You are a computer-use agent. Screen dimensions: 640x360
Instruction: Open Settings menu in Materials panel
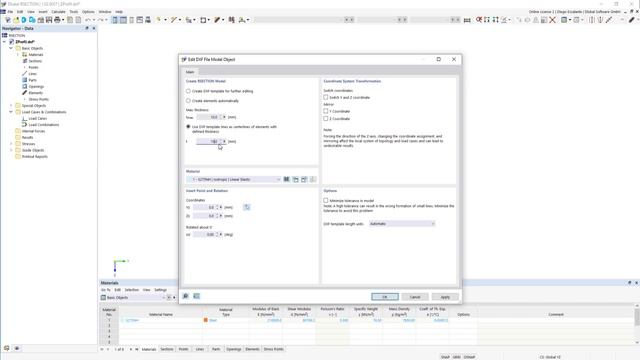(160, 290)
